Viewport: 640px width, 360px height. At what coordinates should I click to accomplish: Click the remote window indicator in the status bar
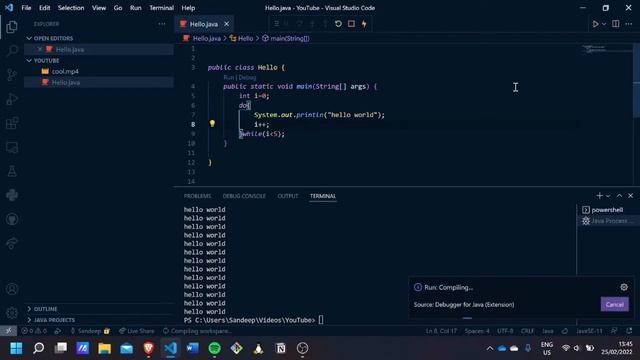8,331
